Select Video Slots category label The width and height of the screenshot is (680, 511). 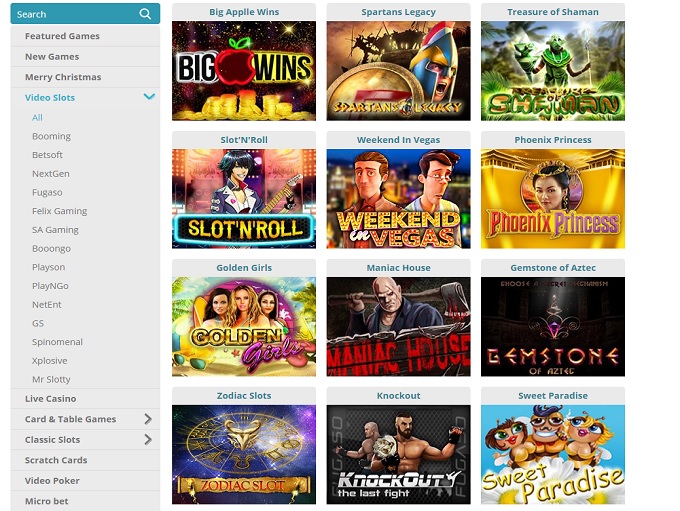50,98
